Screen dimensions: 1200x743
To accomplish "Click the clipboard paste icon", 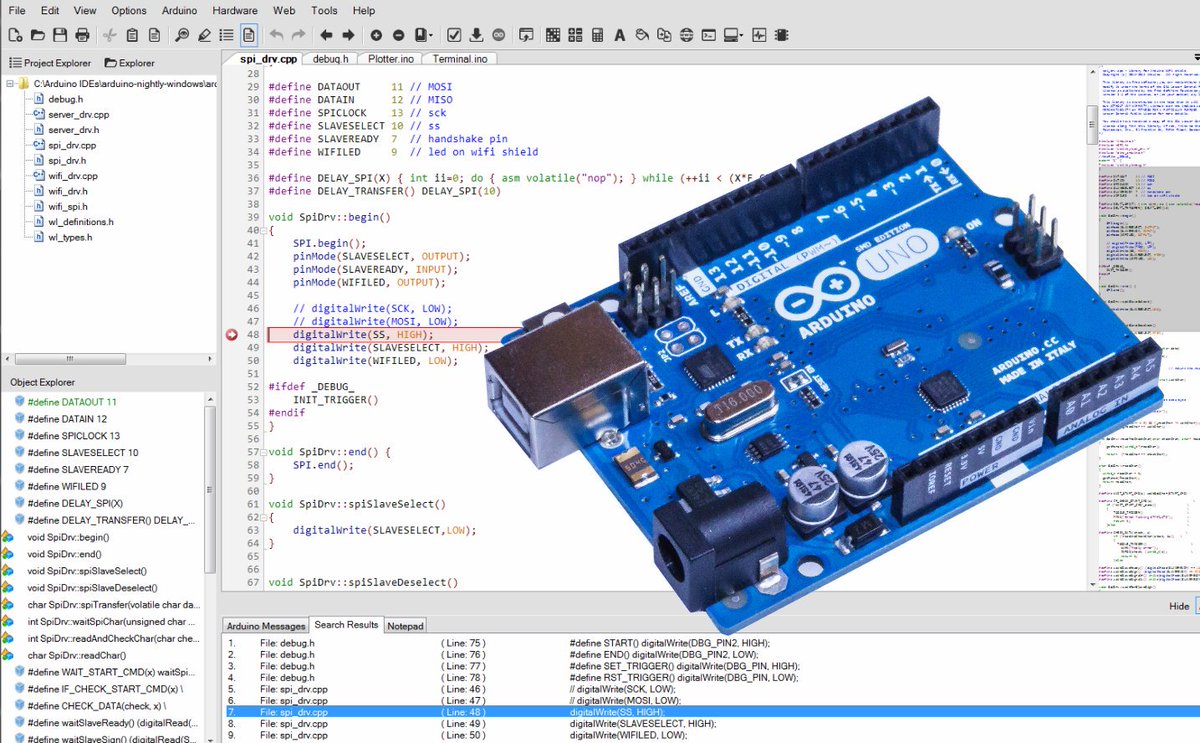I will (133, 35).
